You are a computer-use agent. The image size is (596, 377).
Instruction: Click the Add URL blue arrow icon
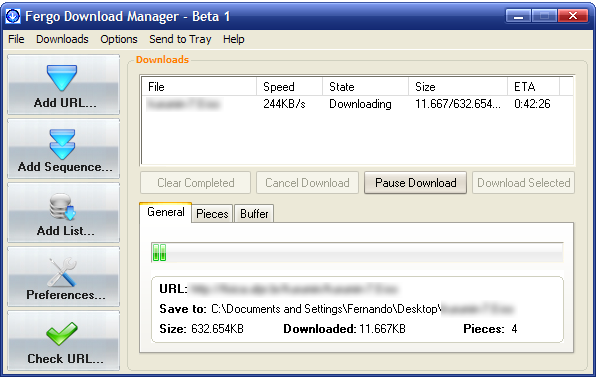(62, 78)
